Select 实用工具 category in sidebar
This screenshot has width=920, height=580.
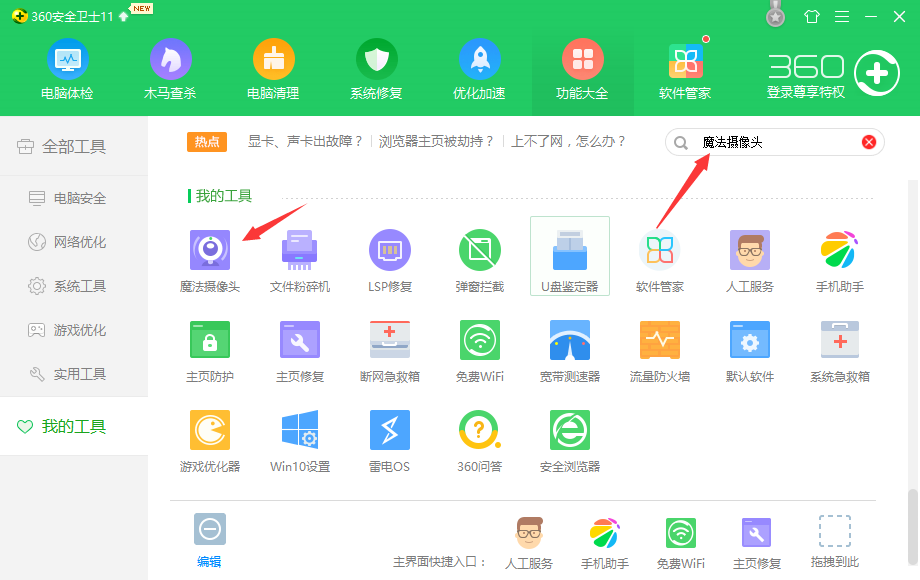click(x=74, y=374)
